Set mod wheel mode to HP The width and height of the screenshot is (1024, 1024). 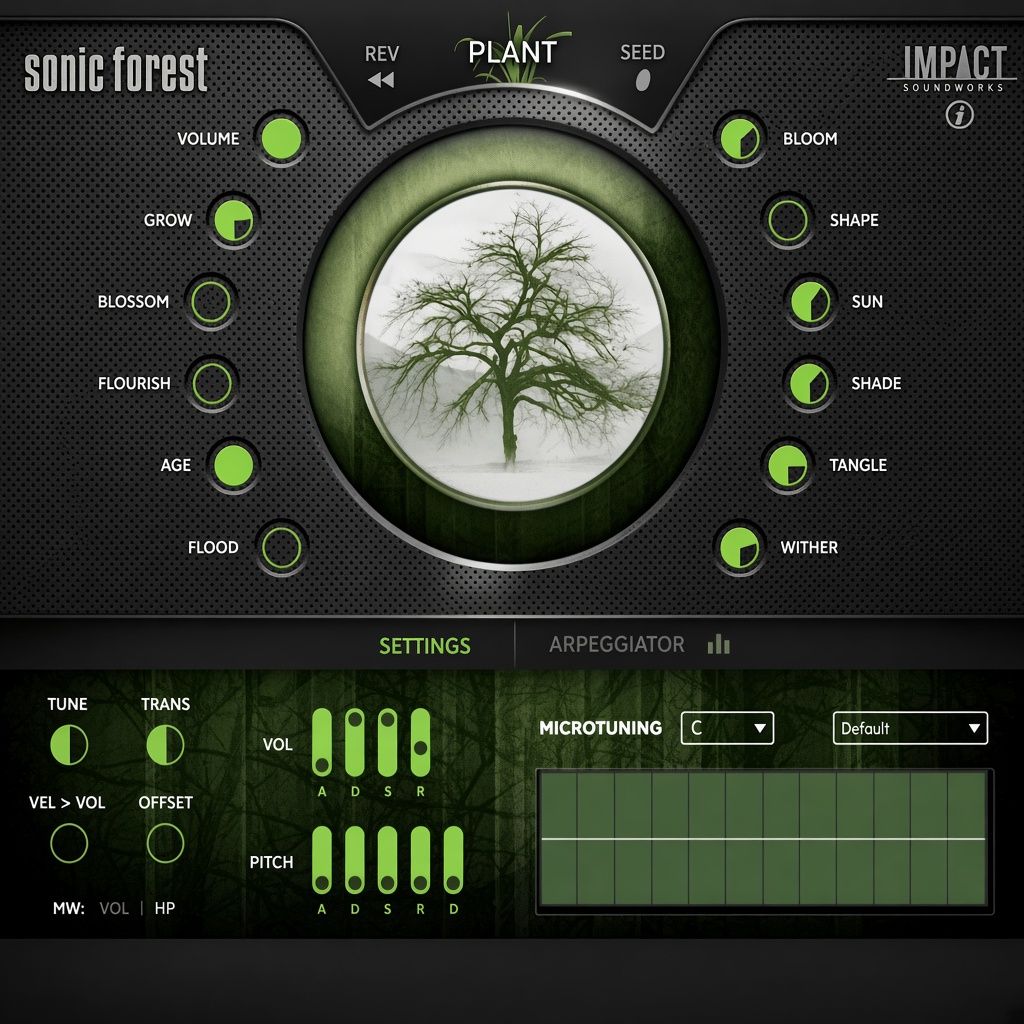[165, 908]
